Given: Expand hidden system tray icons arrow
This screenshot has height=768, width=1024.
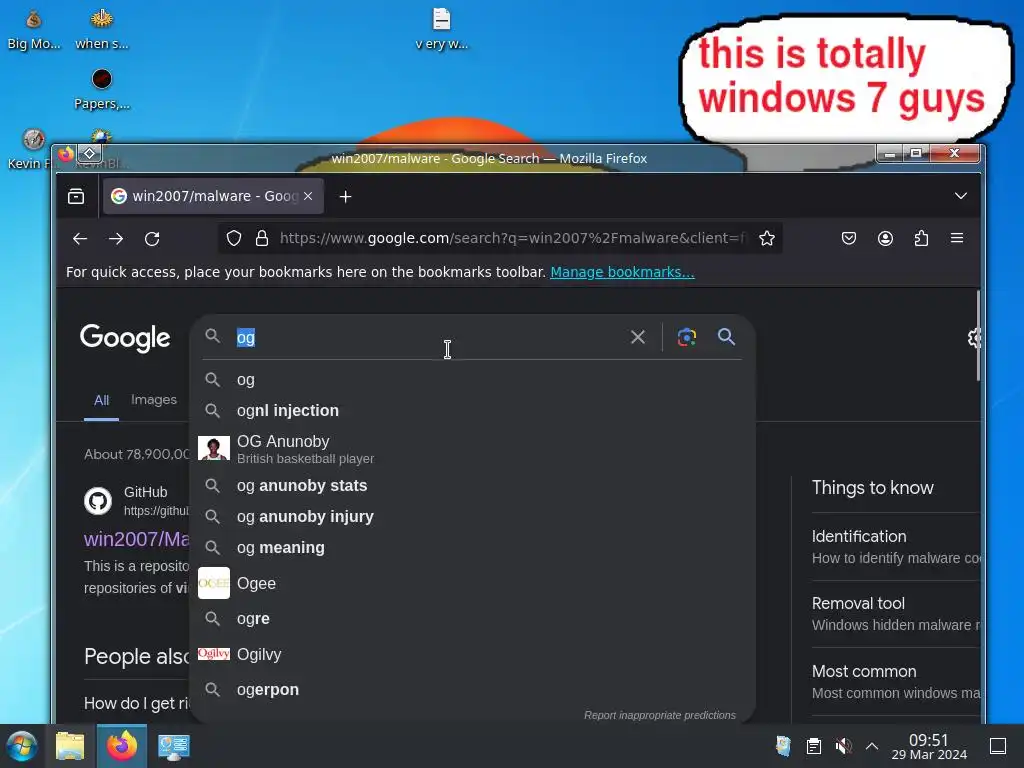Looking at the screenshot, I should 872,746.
